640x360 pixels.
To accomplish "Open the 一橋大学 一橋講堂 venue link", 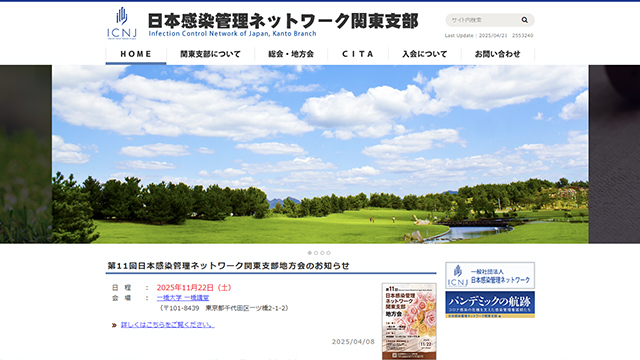I will coord(183,298).
